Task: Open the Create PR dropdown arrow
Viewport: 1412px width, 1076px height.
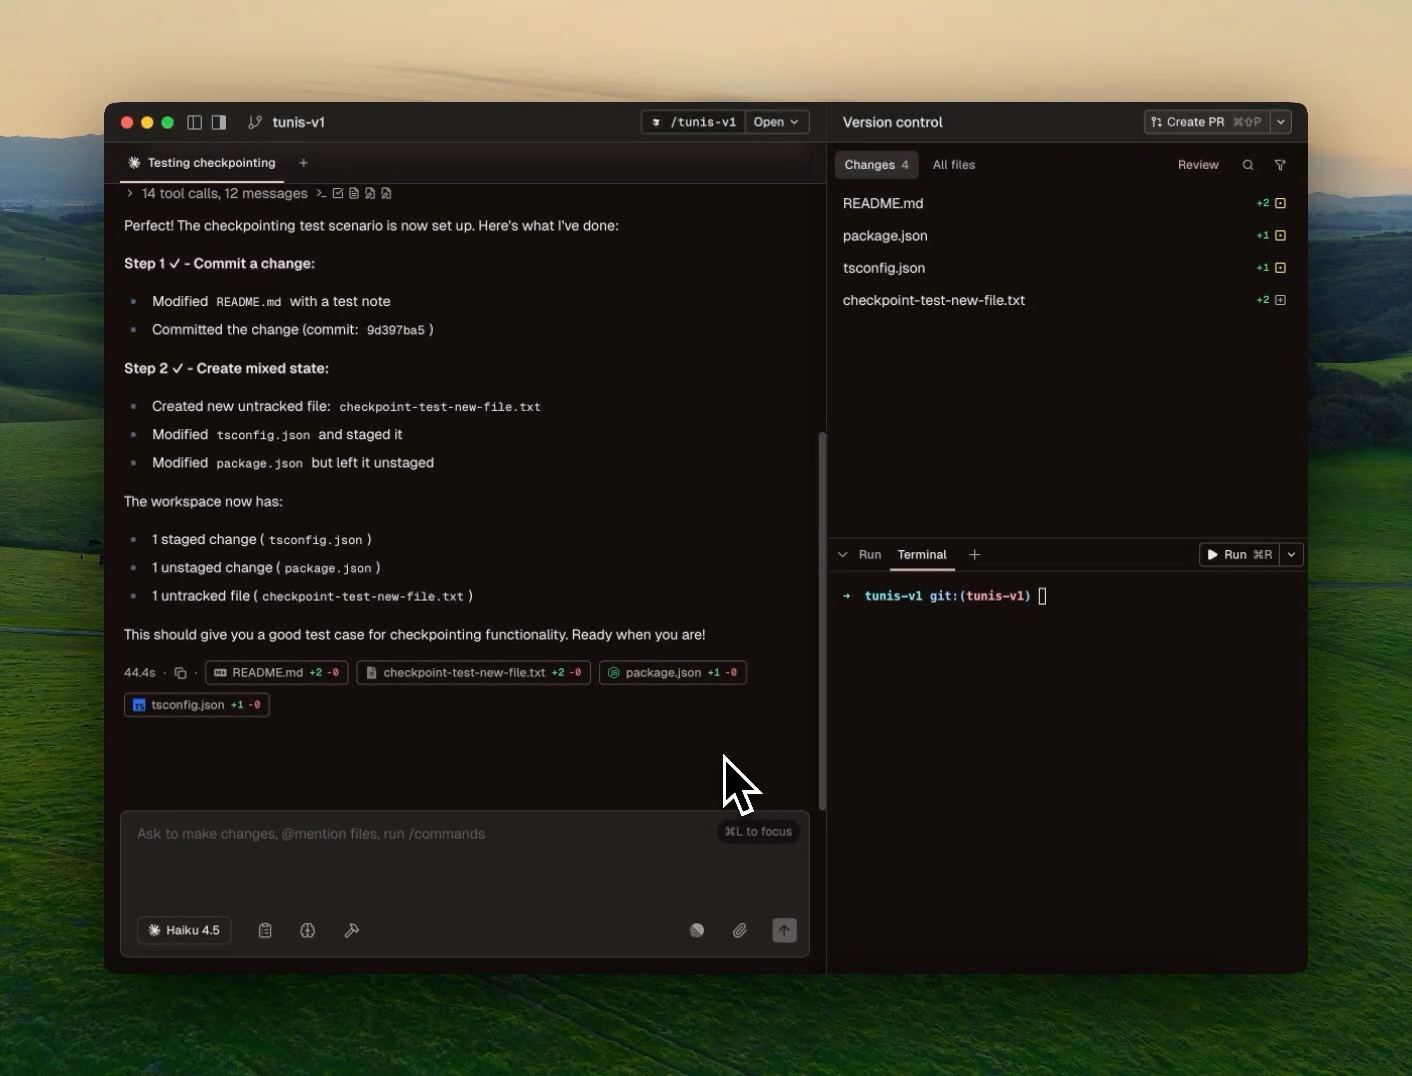Action: click(1281, 122)
